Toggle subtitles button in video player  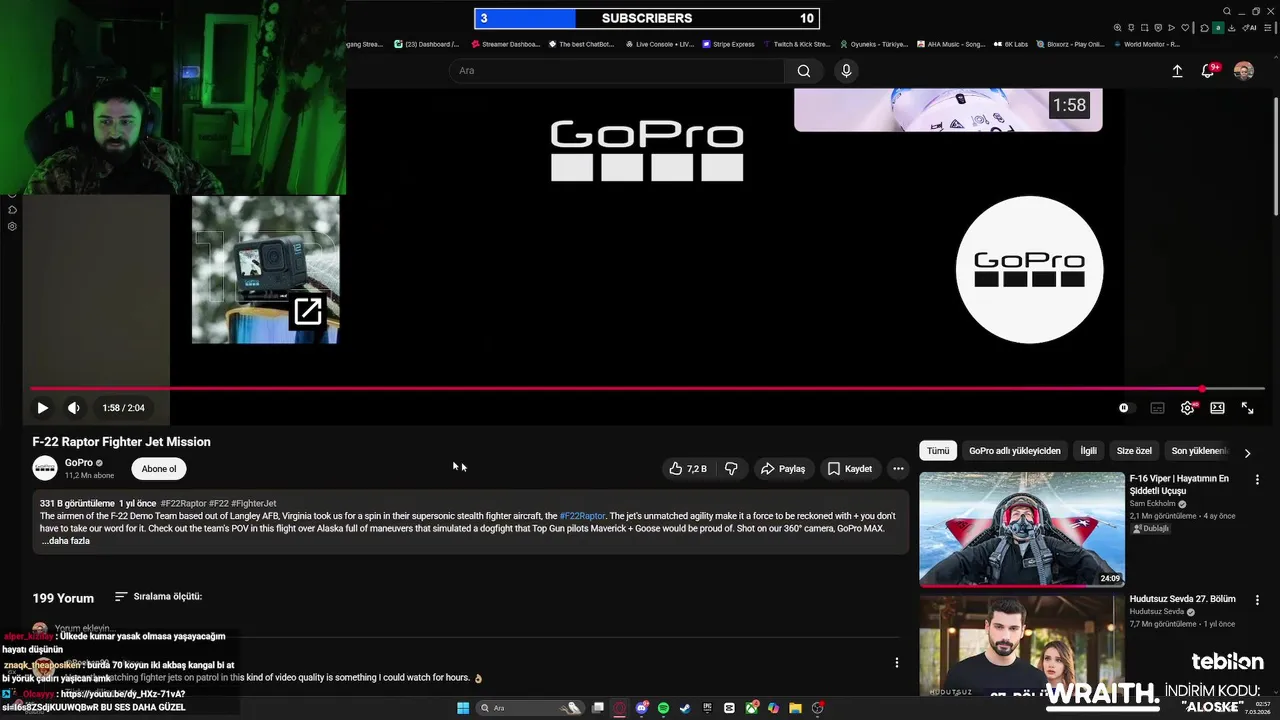[x=1157, y=408]
